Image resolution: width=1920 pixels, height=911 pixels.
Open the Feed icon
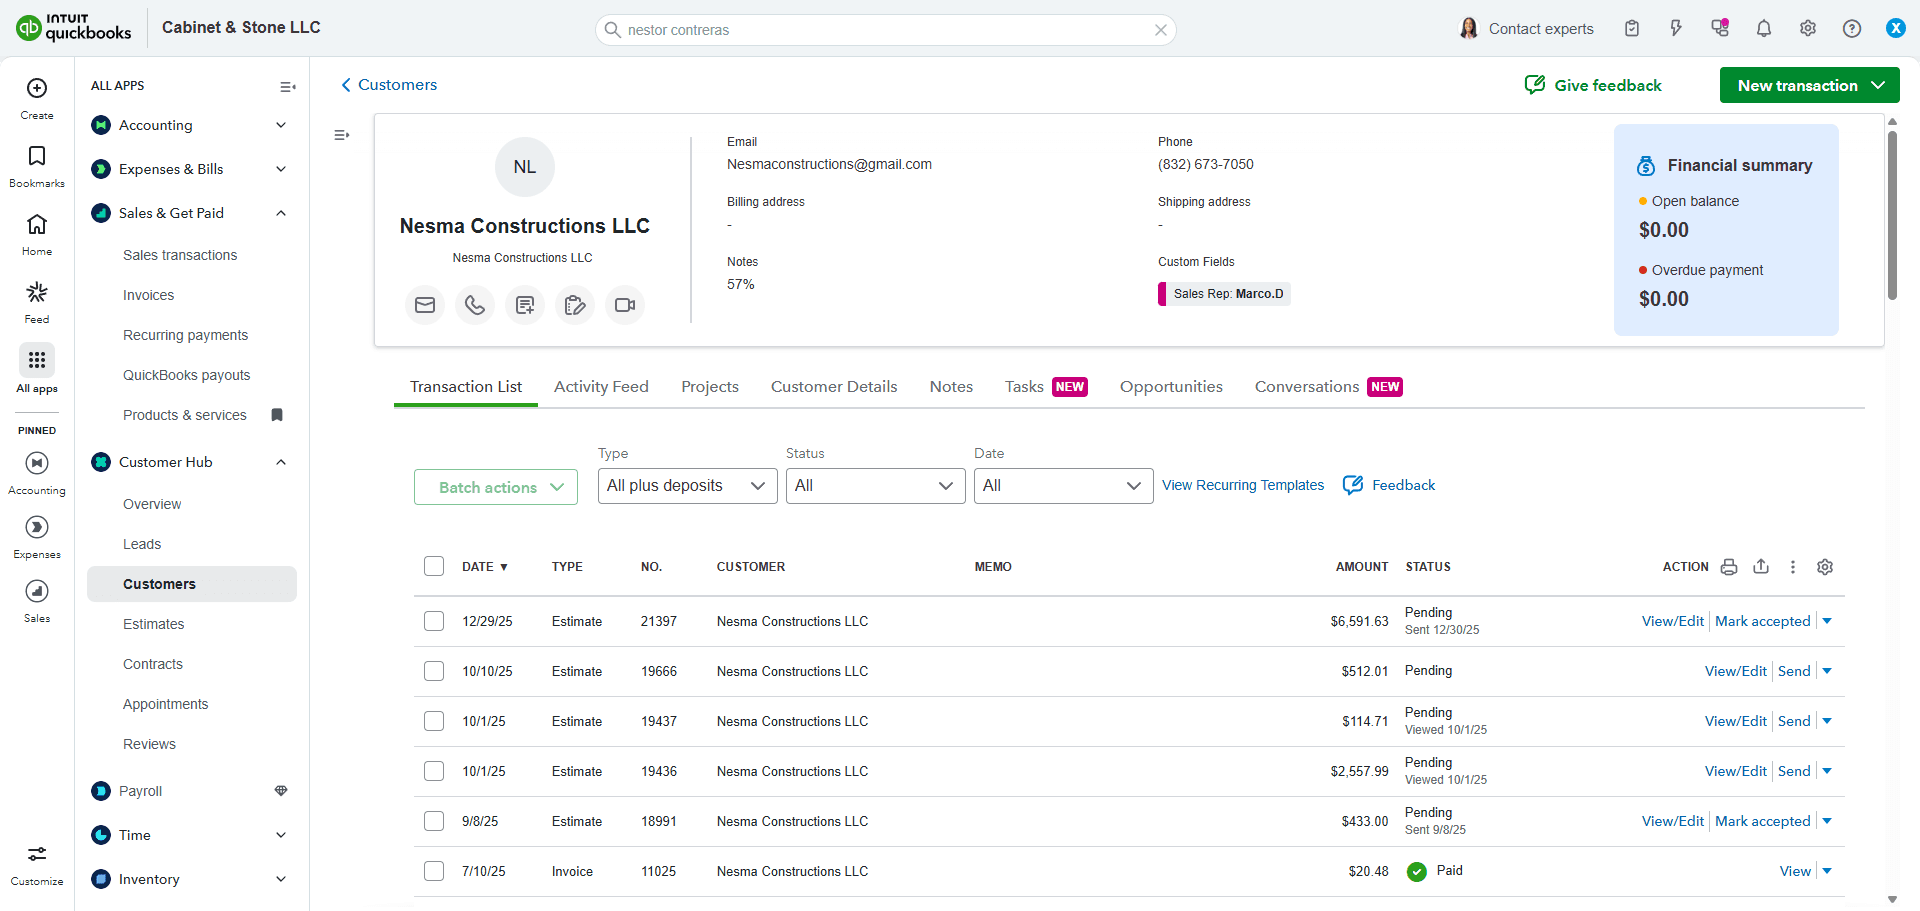tap(37, 292)
